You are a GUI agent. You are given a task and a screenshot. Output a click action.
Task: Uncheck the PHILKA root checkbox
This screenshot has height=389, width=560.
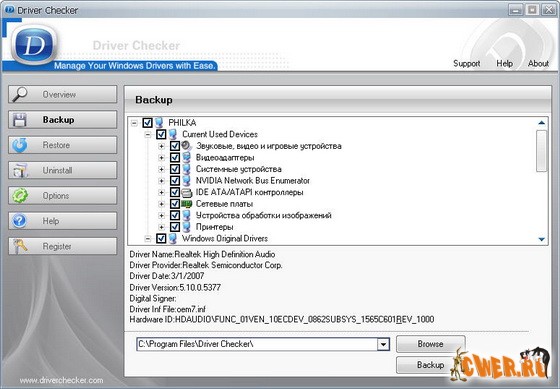pos(147,123)
